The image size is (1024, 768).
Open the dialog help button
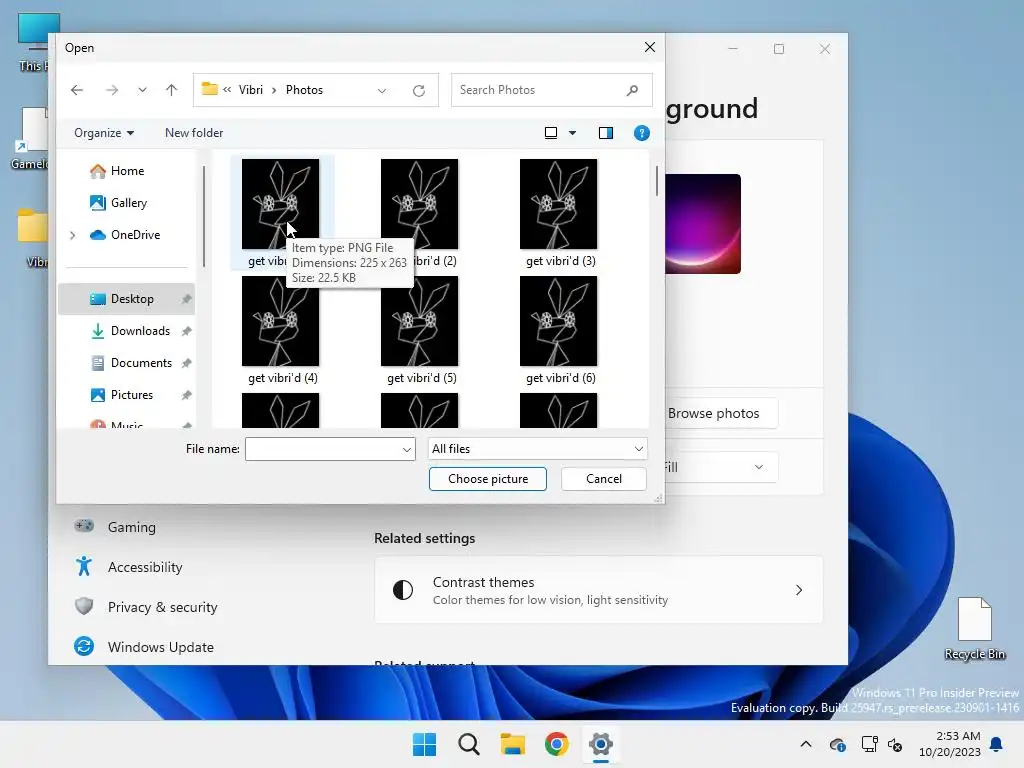(642, 133)
